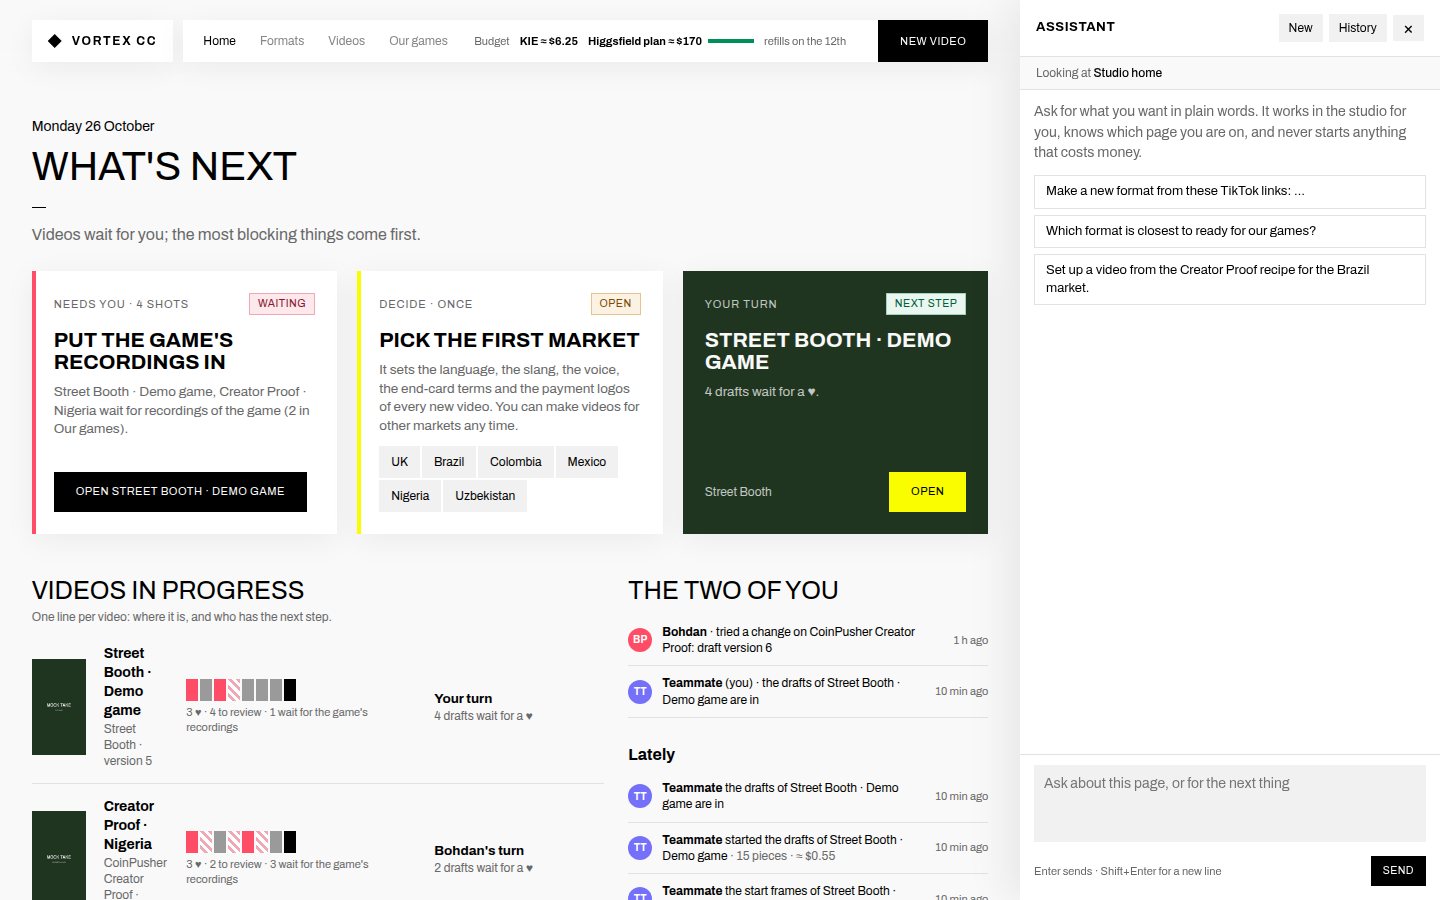The height and width of the screenshot is (900, 1440).
Task: Select the Uzbekistan market chip
Action: click(485, 496)
